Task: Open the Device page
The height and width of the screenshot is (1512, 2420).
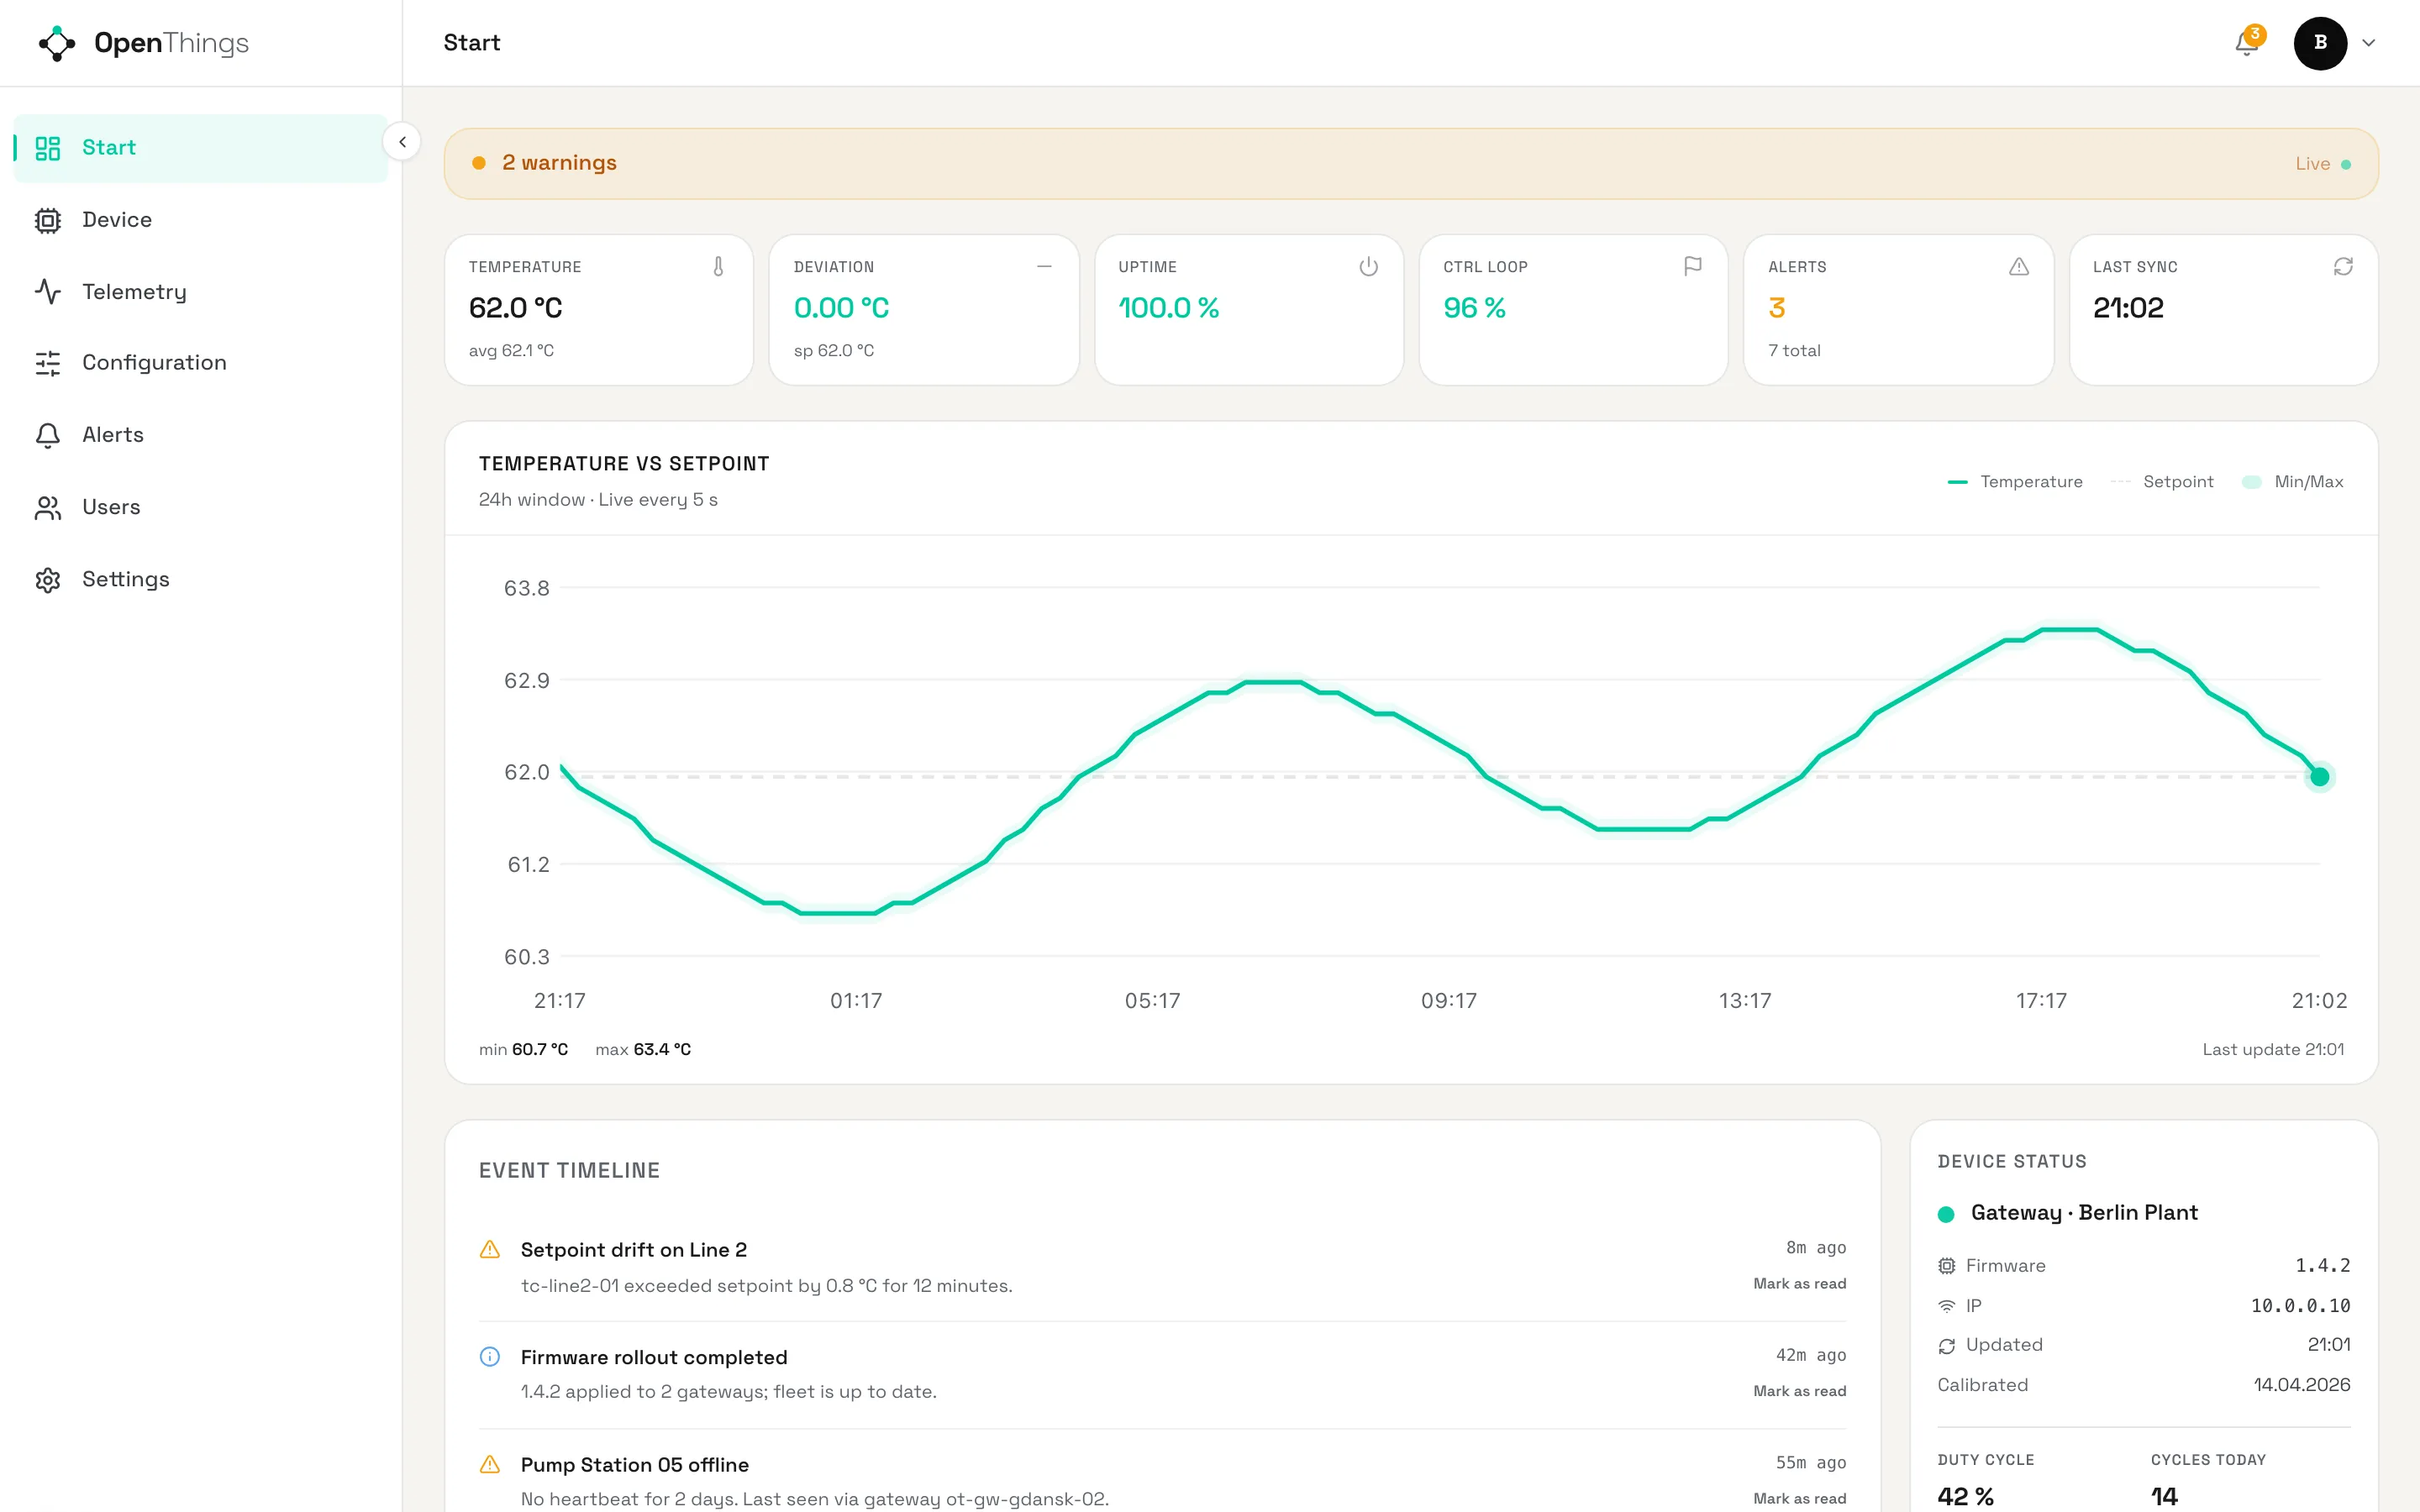Action: click(201, 220)
